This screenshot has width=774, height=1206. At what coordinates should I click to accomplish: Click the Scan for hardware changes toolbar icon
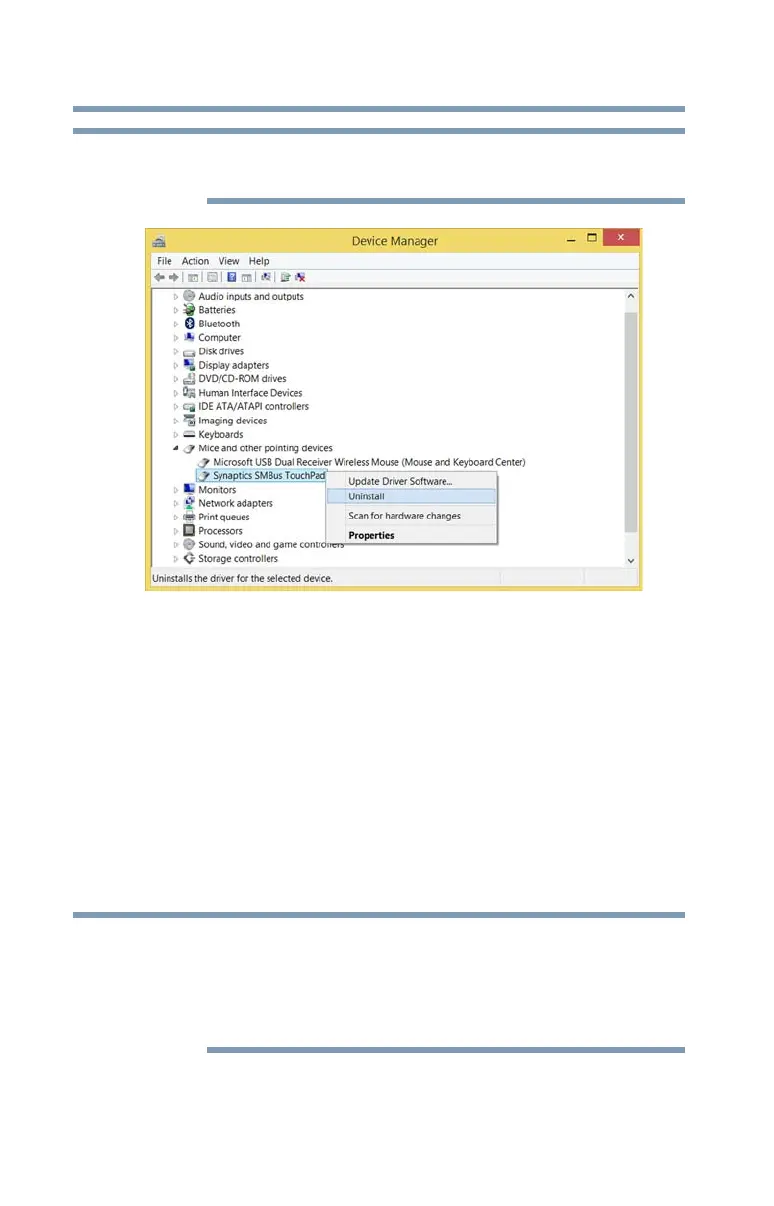pyautogui.click(x=265, y=277)
